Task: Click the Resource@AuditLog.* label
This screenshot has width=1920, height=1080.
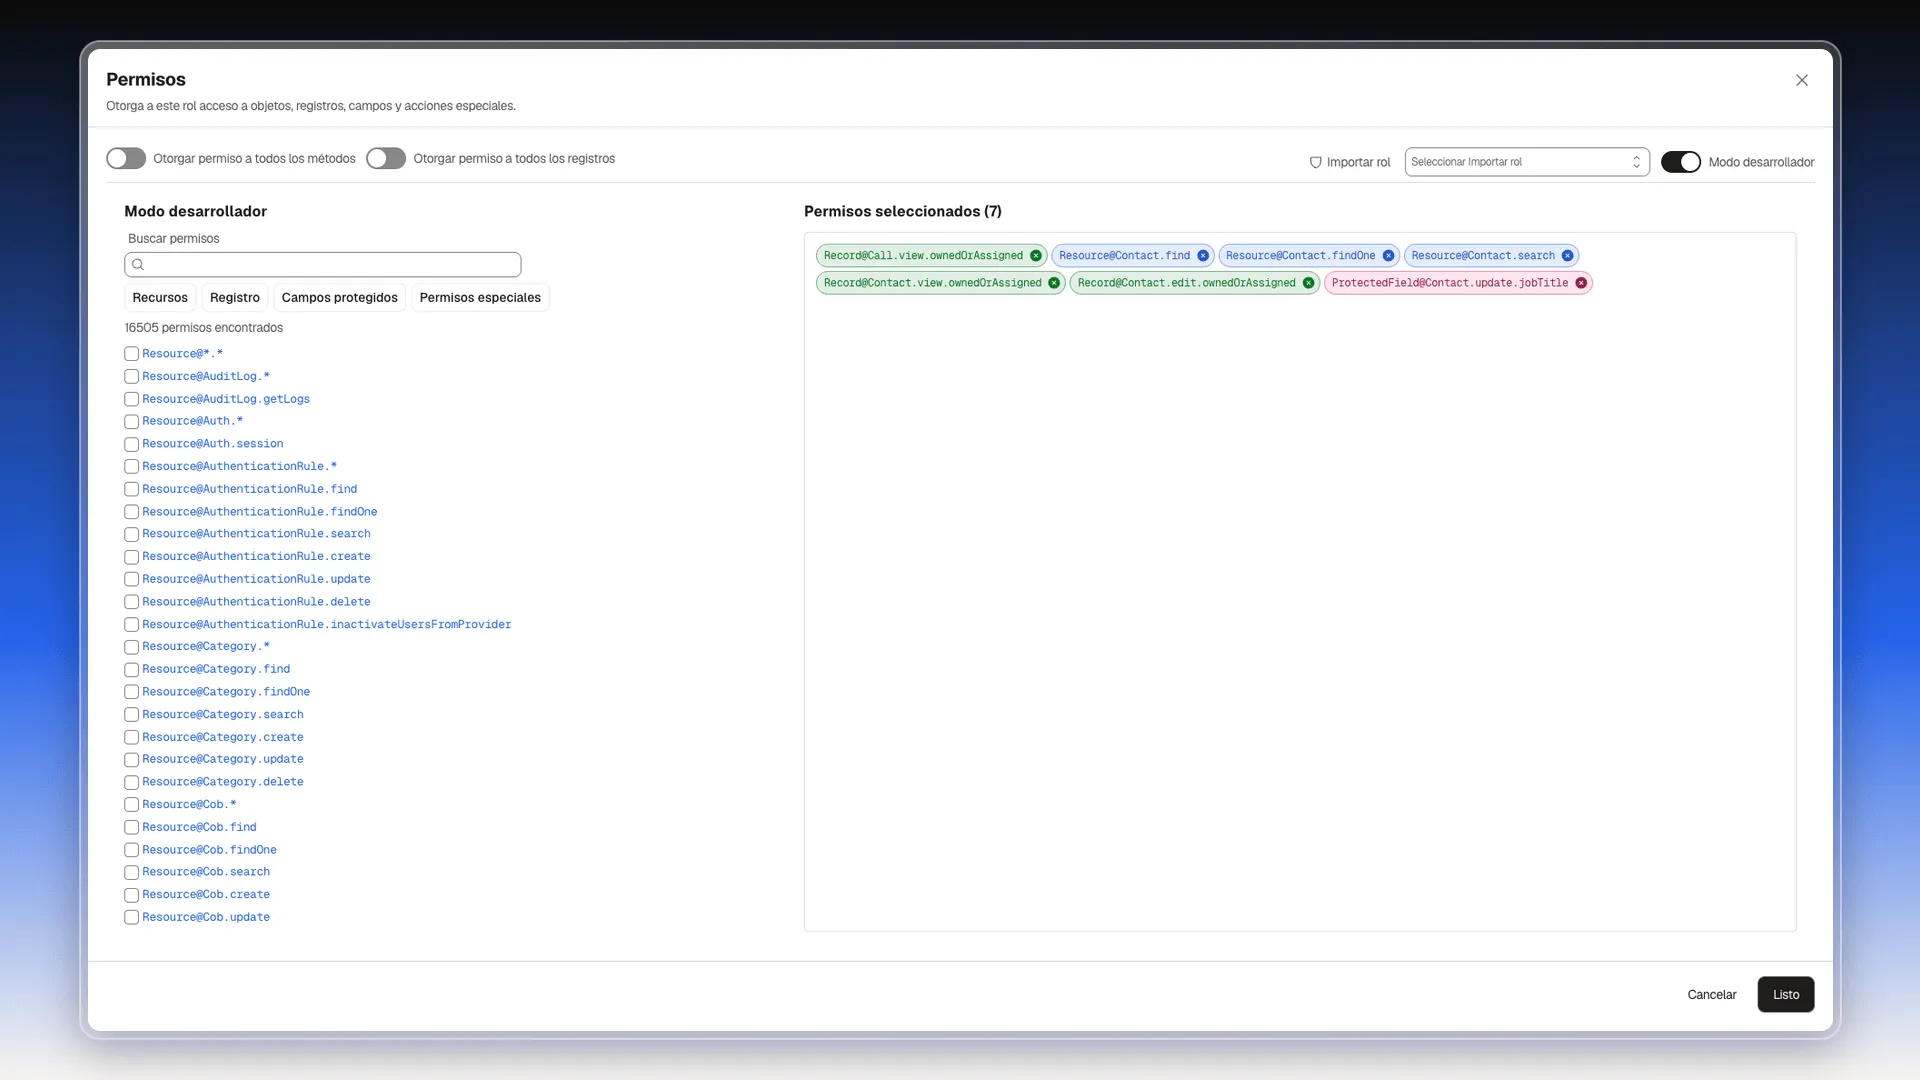Action: [x=206, y=377]
